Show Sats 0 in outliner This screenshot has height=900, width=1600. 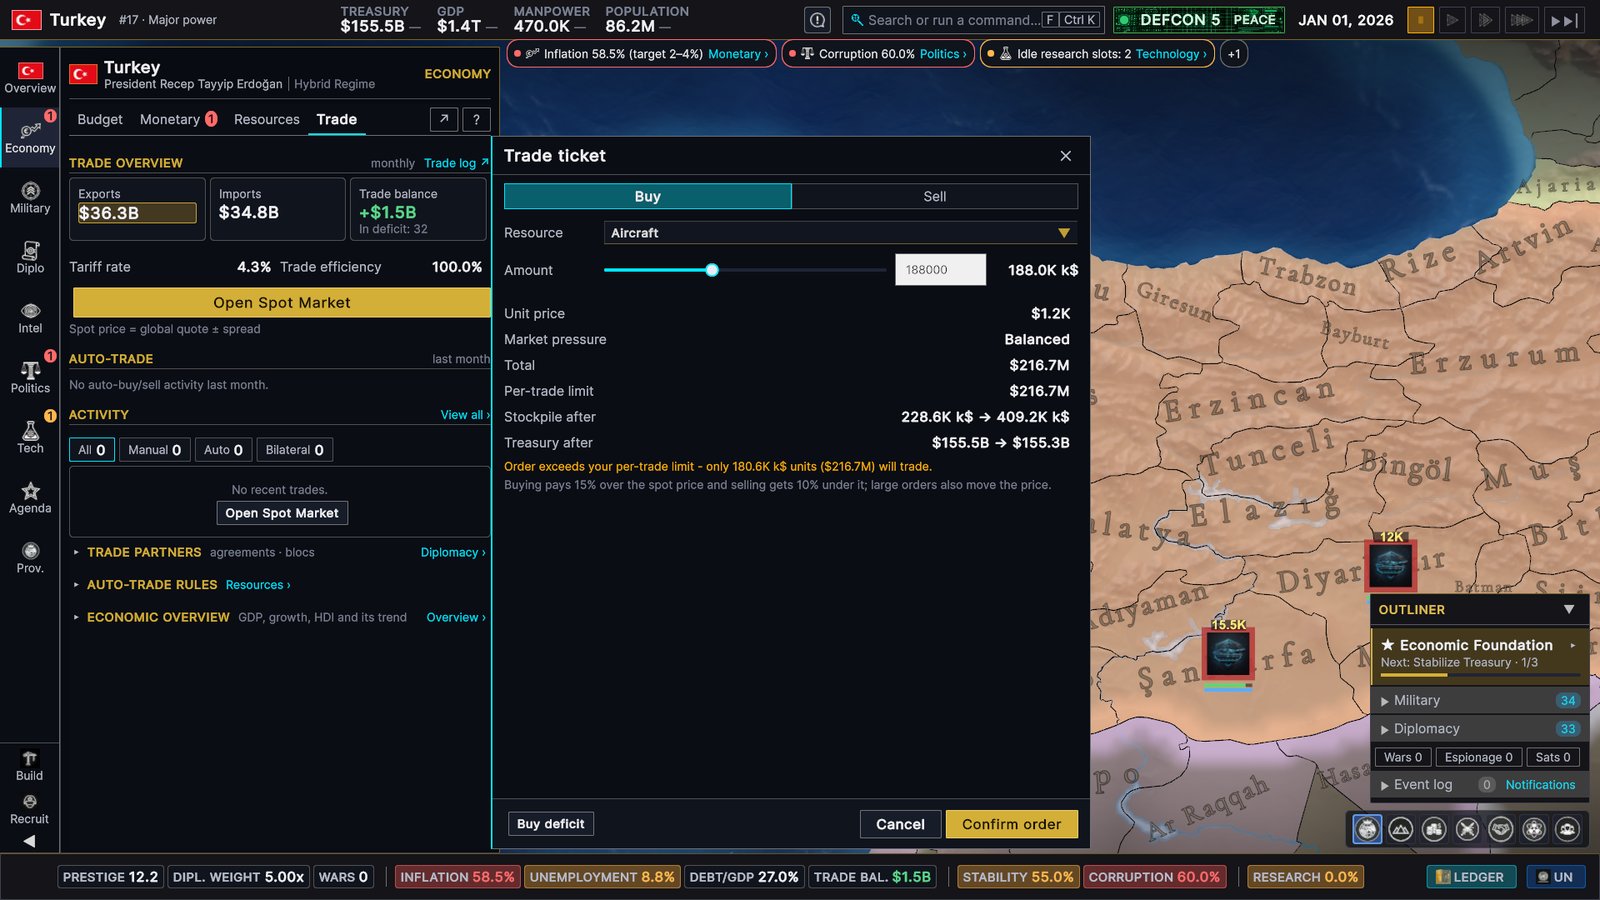pos(1553,757)
